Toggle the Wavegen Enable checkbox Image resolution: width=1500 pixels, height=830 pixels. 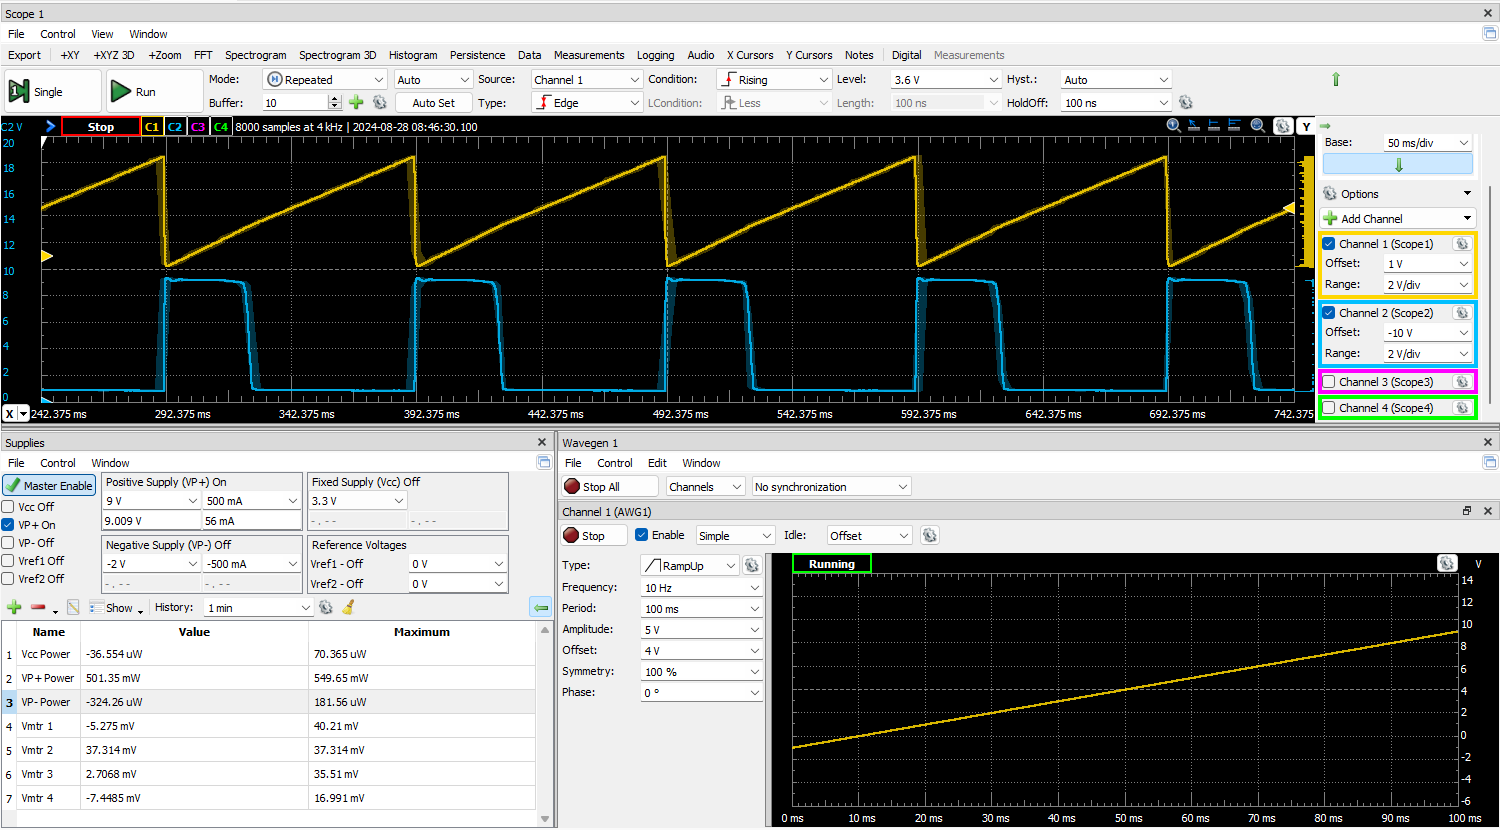point(642,535)
